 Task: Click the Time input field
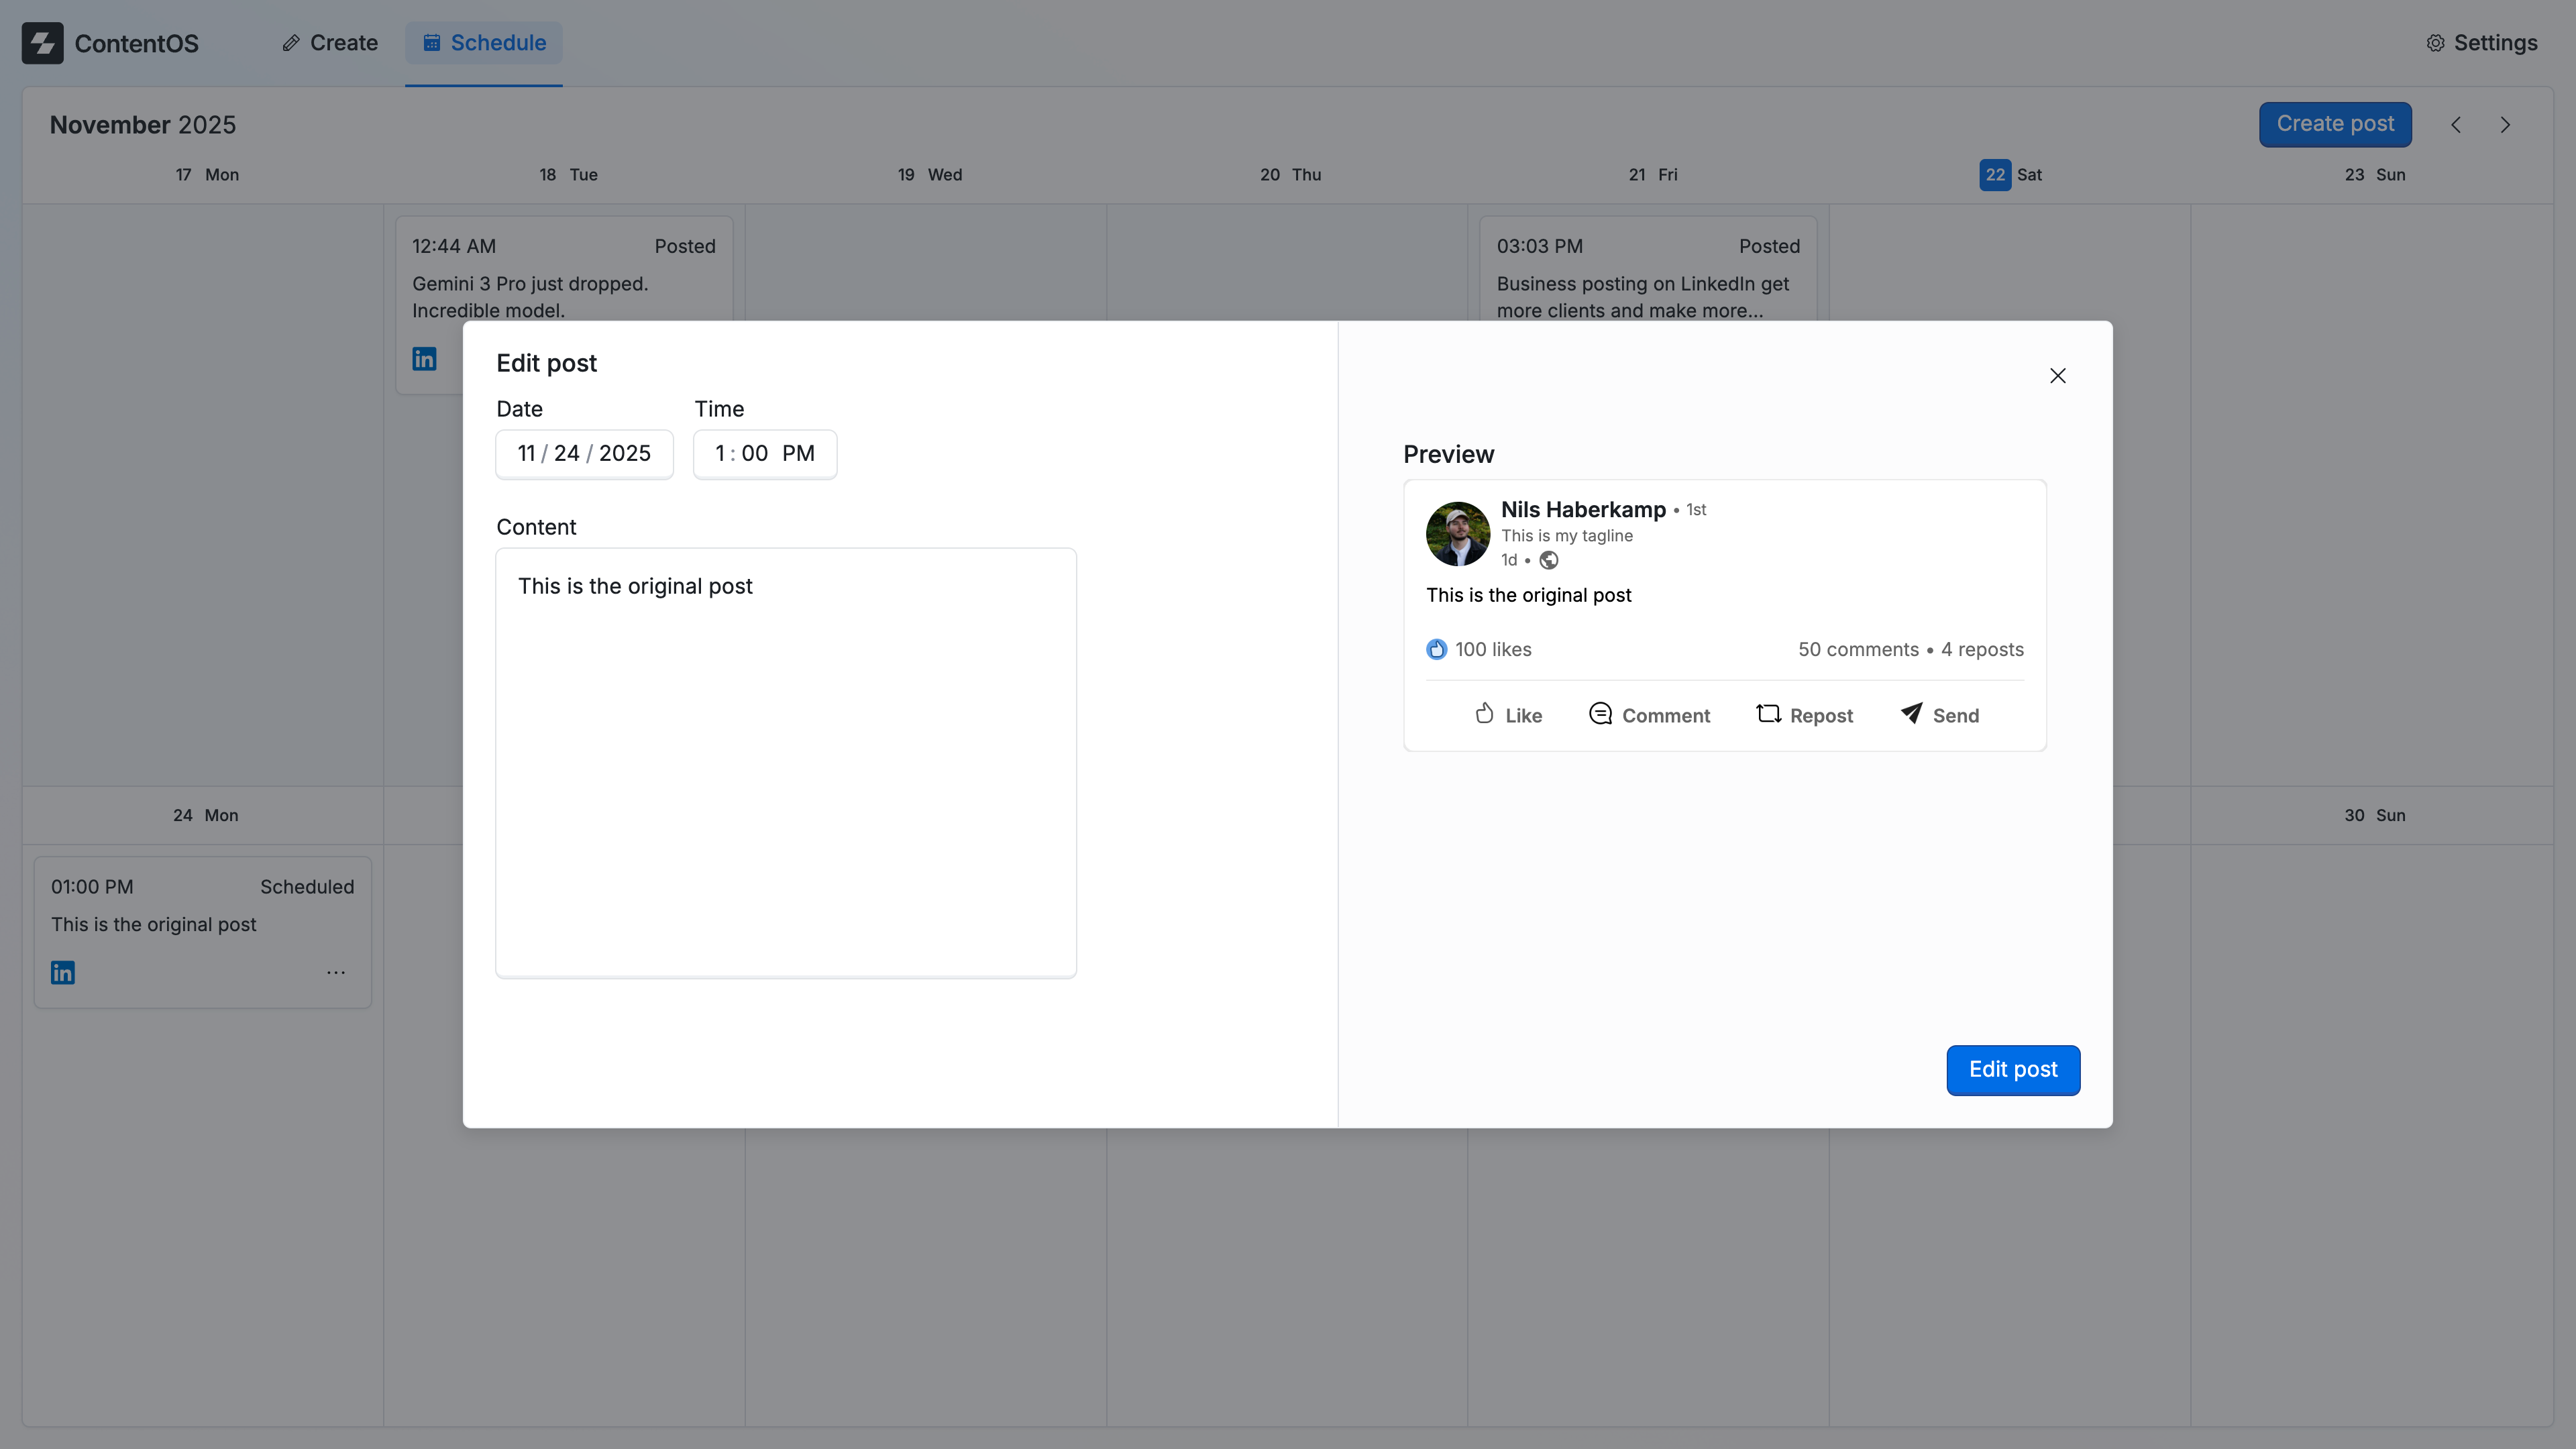coord(764,454)
